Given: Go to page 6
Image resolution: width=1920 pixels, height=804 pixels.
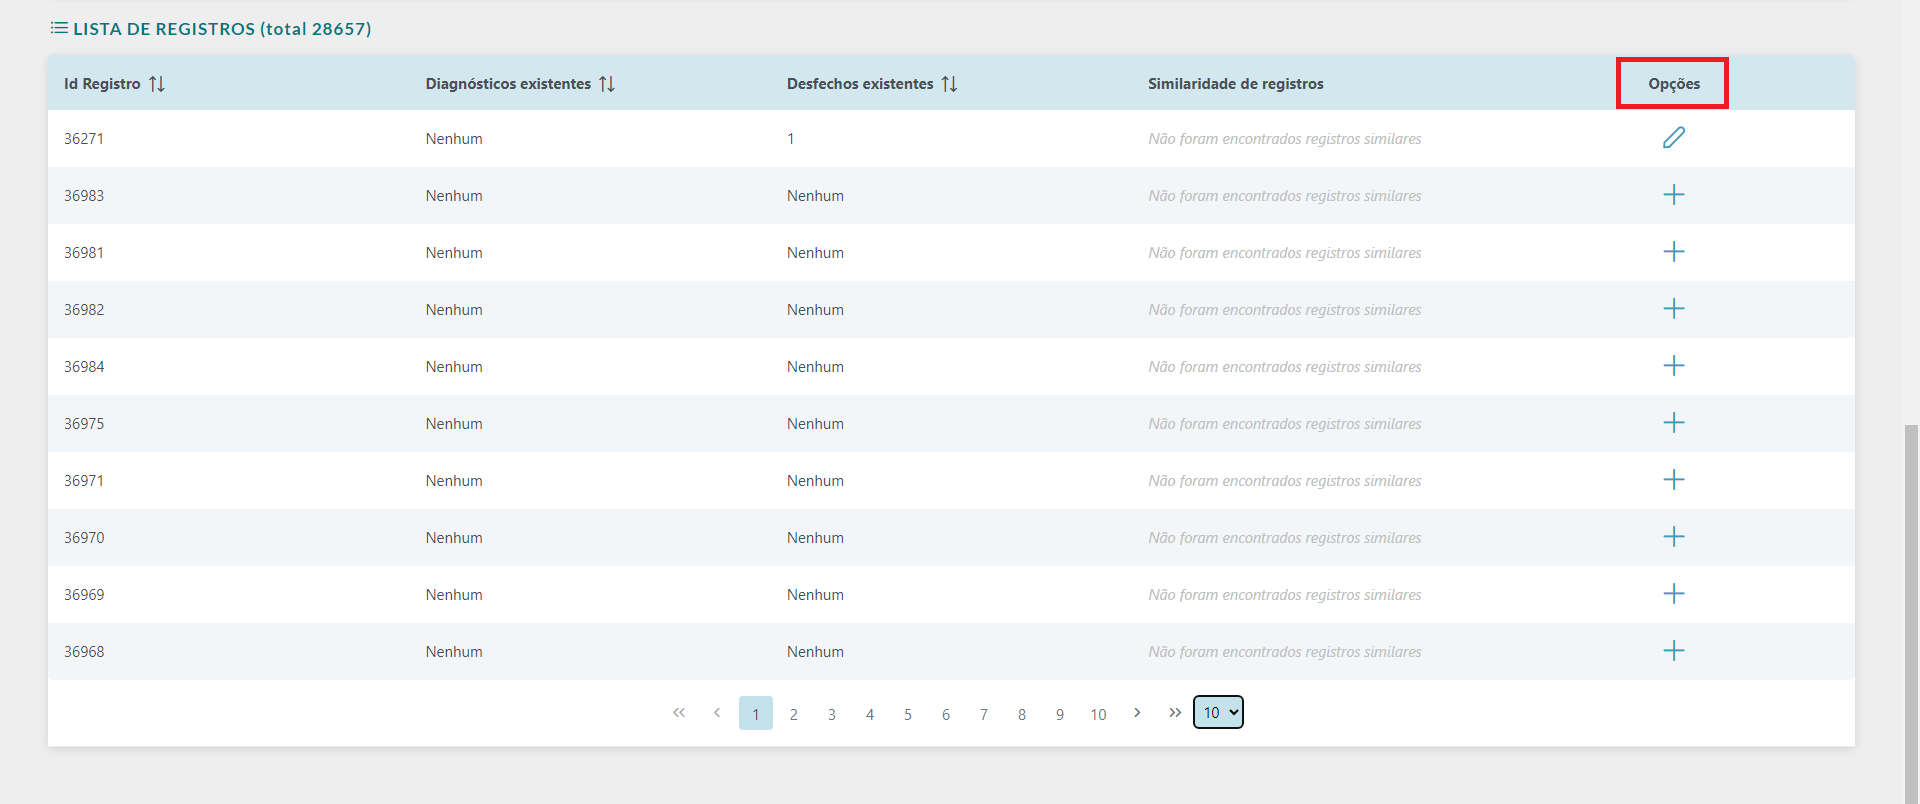Looking at the screenshot, I should click(946, 714).
